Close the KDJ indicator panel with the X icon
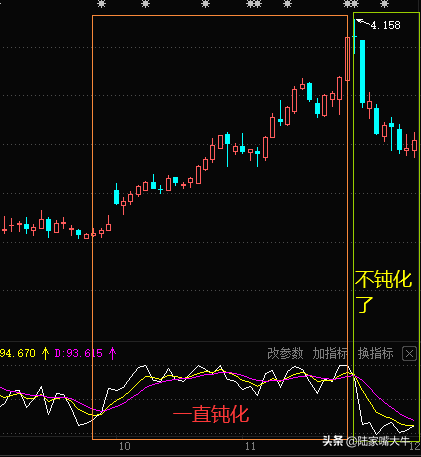421x457 pixels. click(x=409, y=354)
